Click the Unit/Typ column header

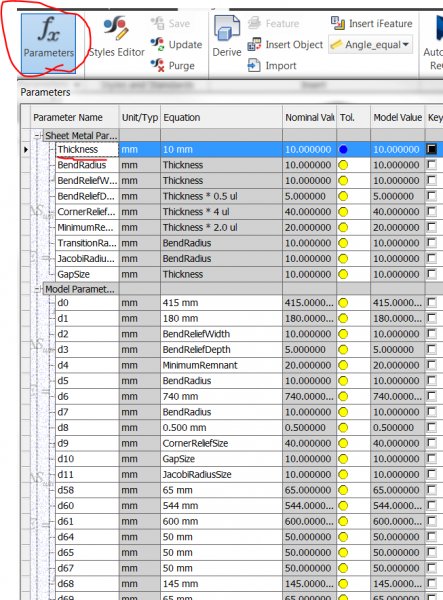point(140,117)
